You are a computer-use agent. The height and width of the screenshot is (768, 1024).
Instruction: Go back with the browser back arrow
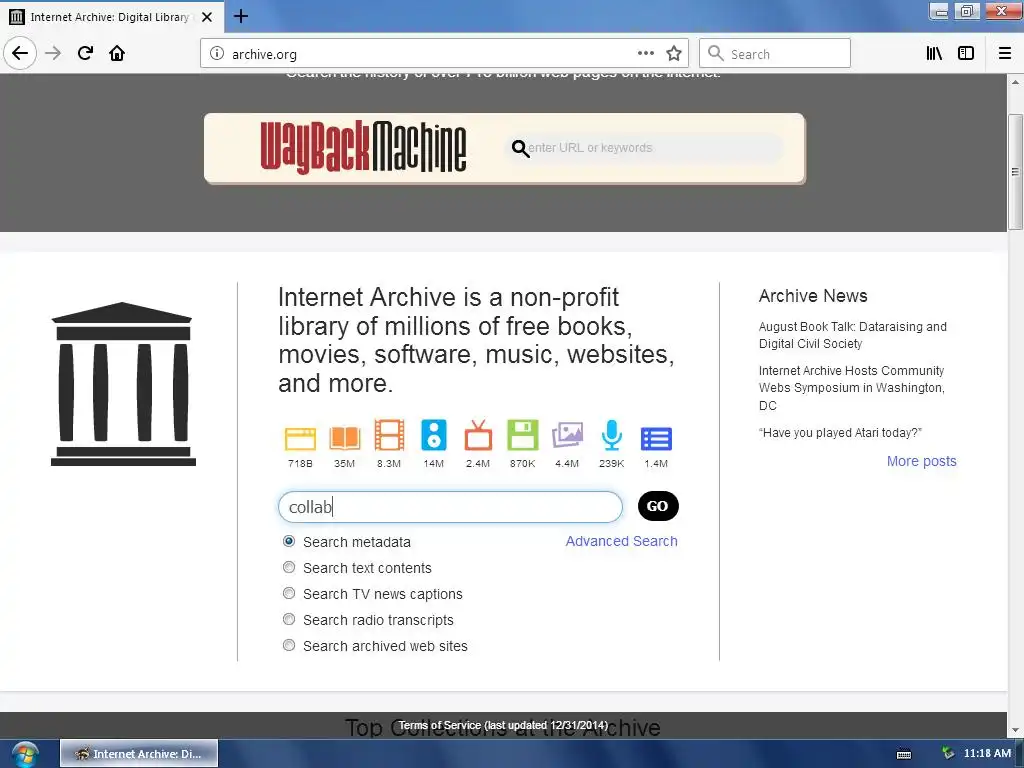click(20, 54)
